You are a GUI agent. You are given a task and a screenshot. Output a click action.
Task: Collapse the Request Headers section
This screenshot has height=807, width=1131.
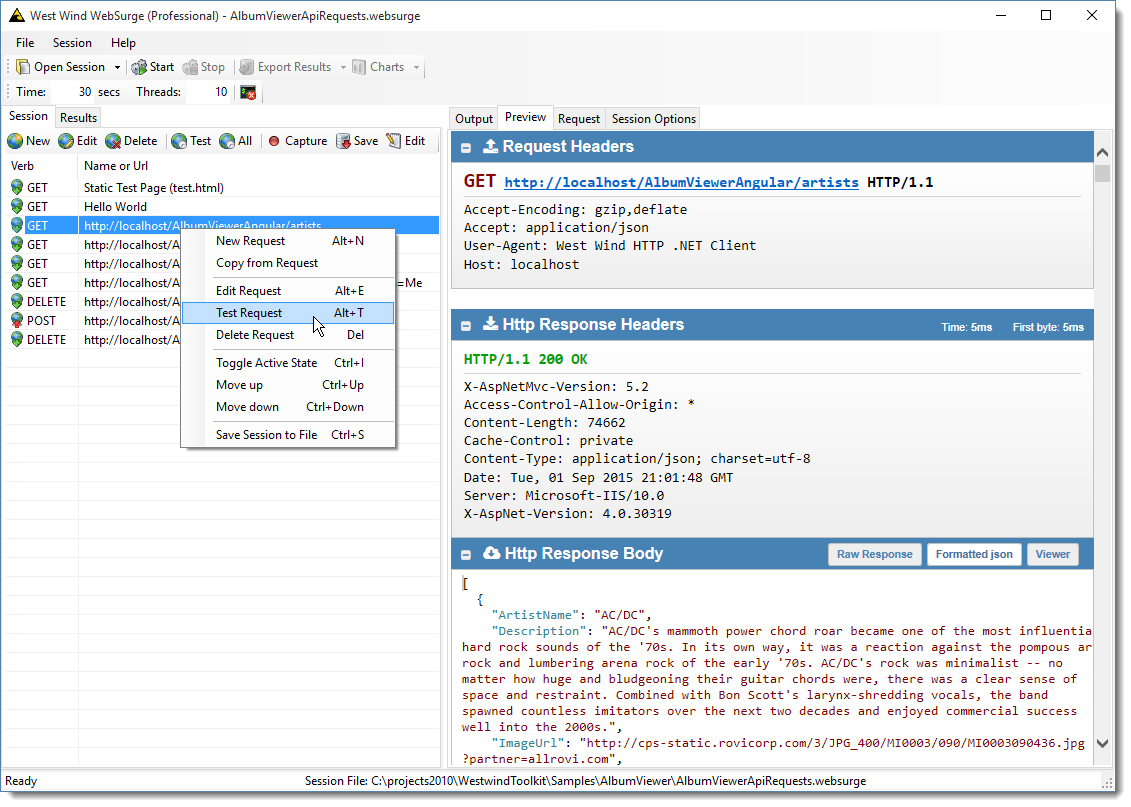pyautogui.click(x=466, y=148)
